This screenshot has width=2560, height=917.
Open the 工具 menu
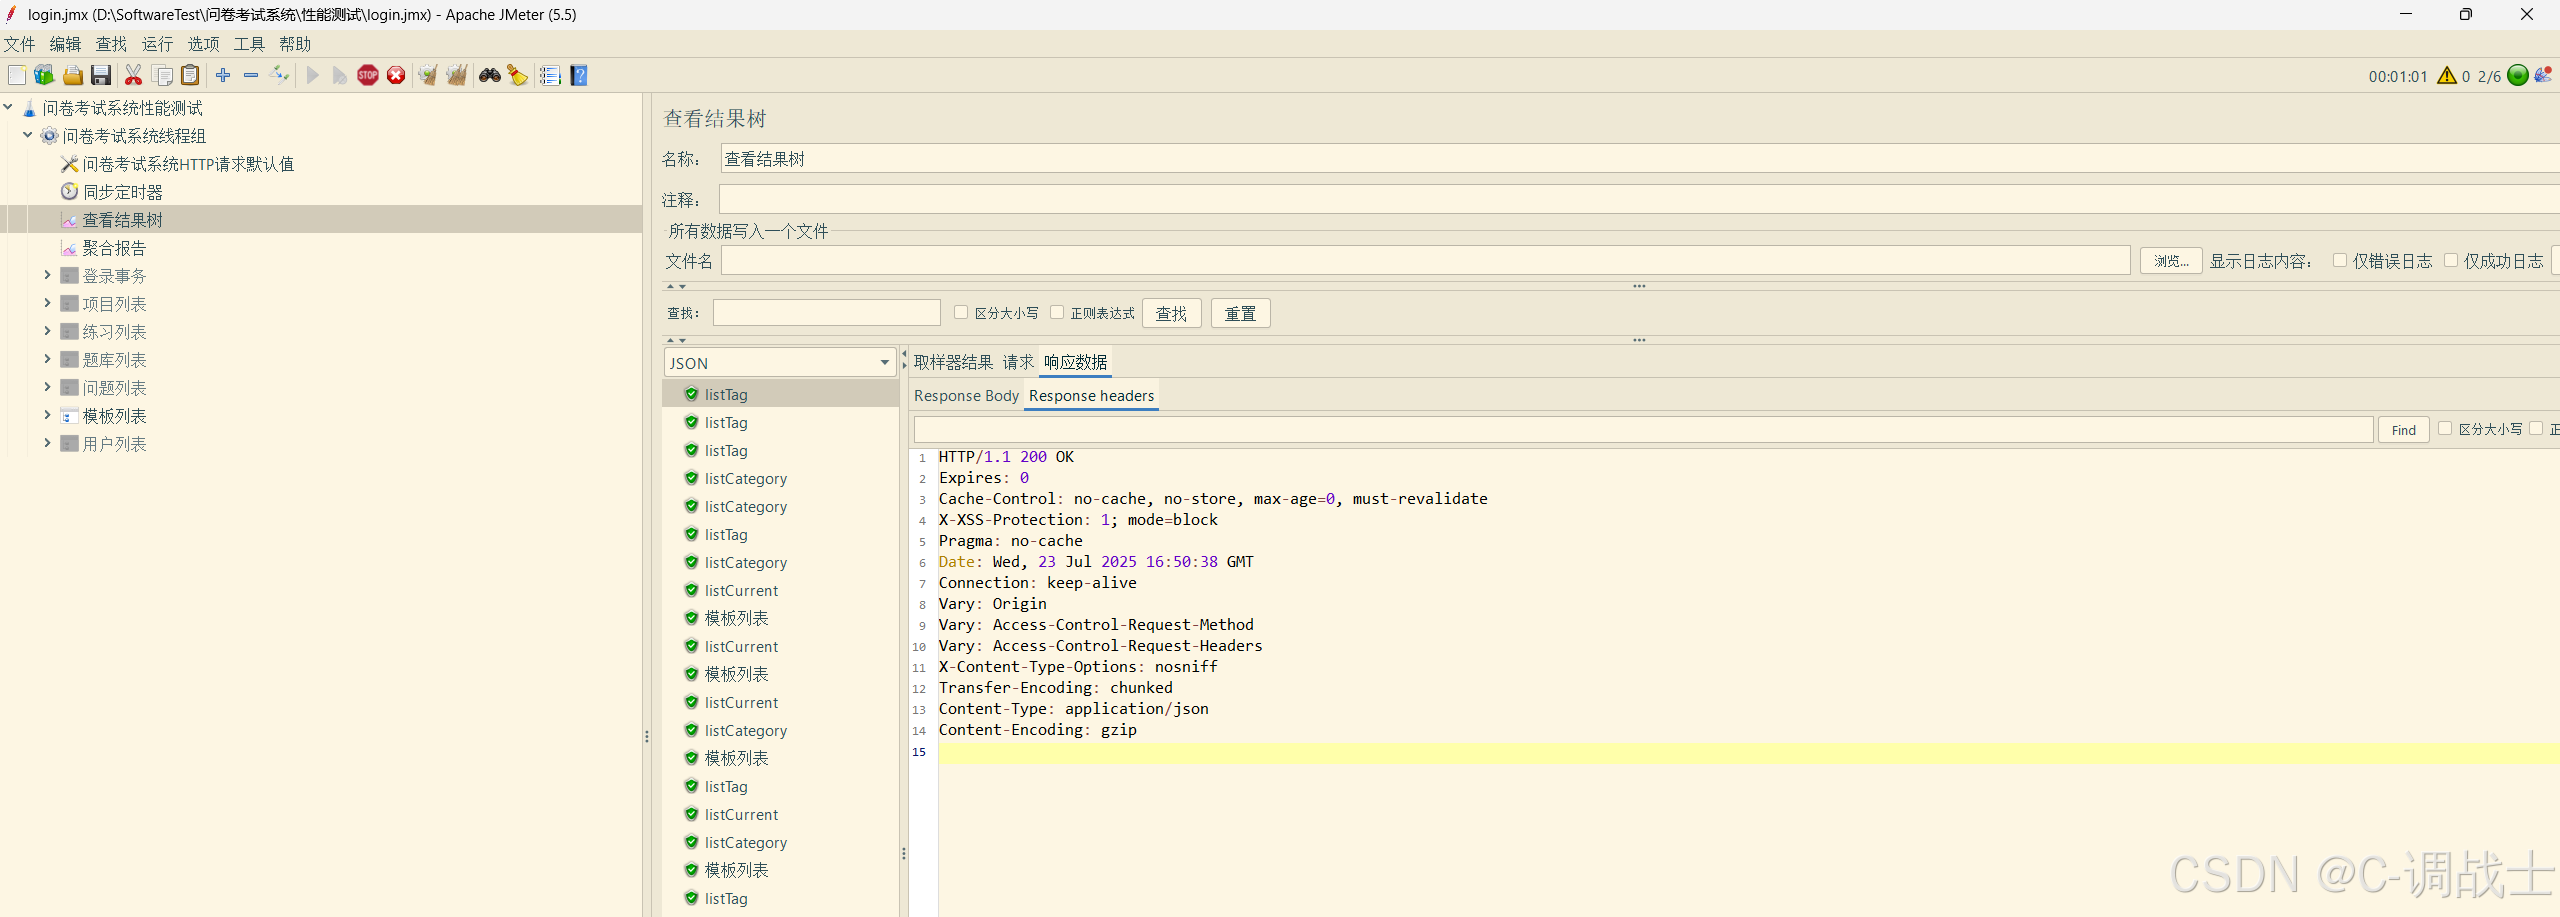(249, 44)
